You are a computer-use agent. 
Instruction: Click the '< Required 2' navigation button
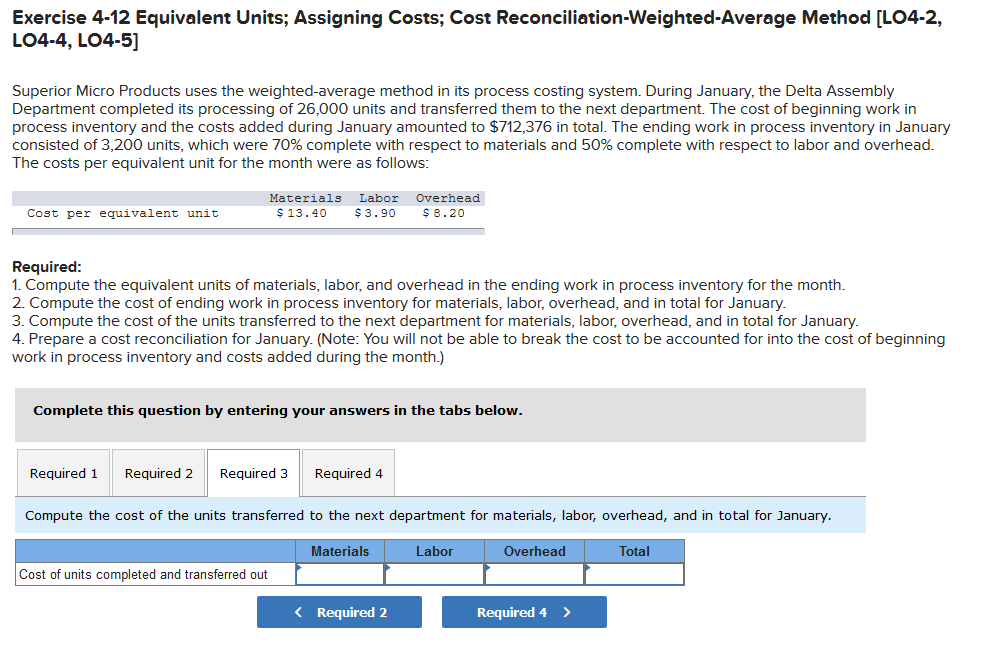(339, 611)
